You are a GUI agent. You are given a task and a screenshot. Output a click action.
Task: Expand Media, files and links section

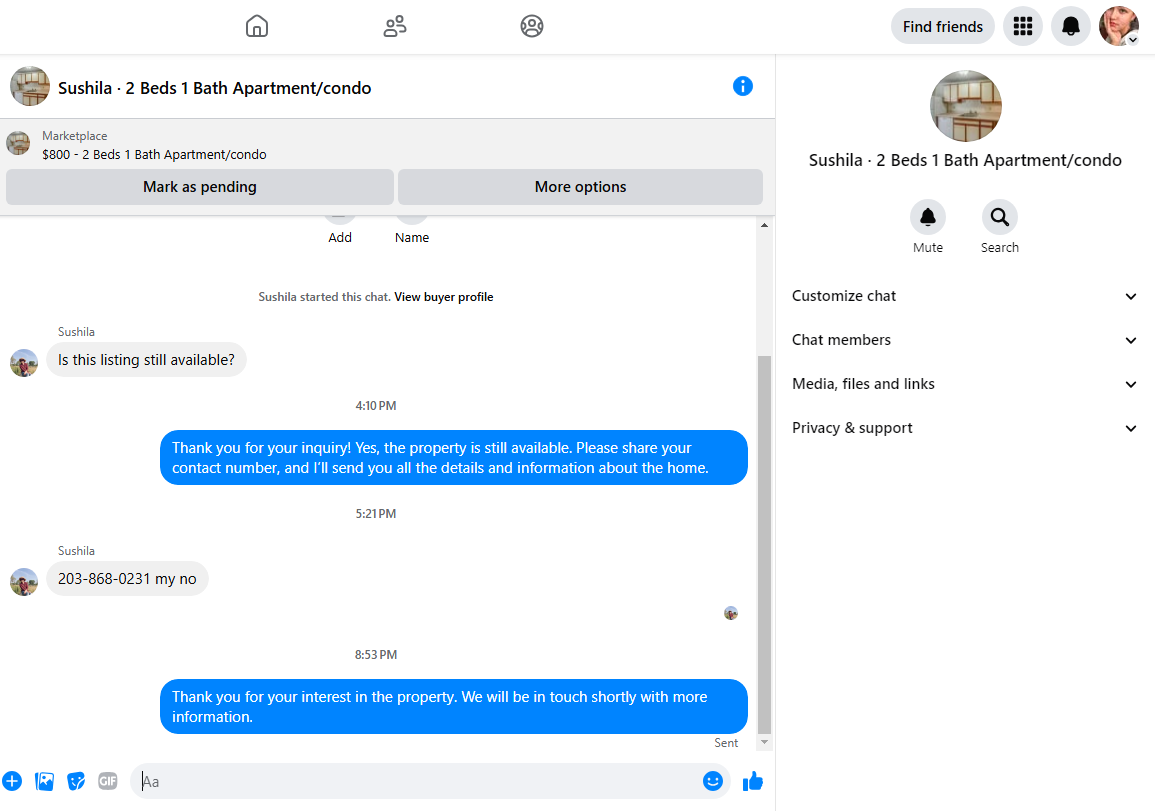click(964, 384)
